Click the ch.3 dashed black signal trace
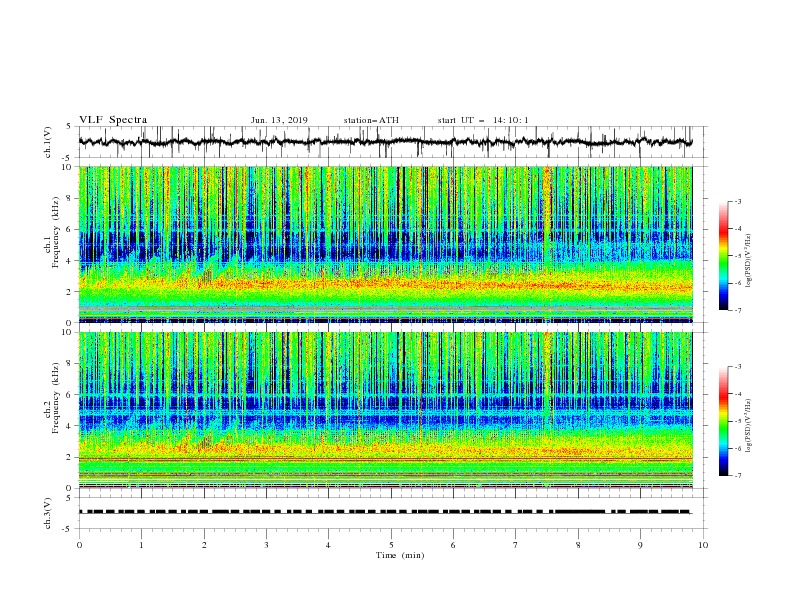792x612 pixels. coord(385,512)
